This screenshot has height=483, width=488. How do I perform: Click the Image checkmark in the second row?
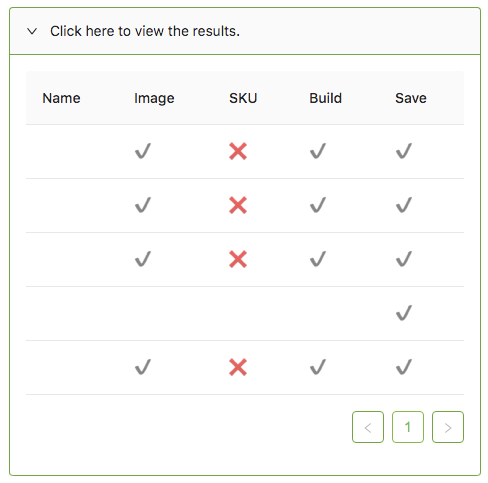[143, 205]
